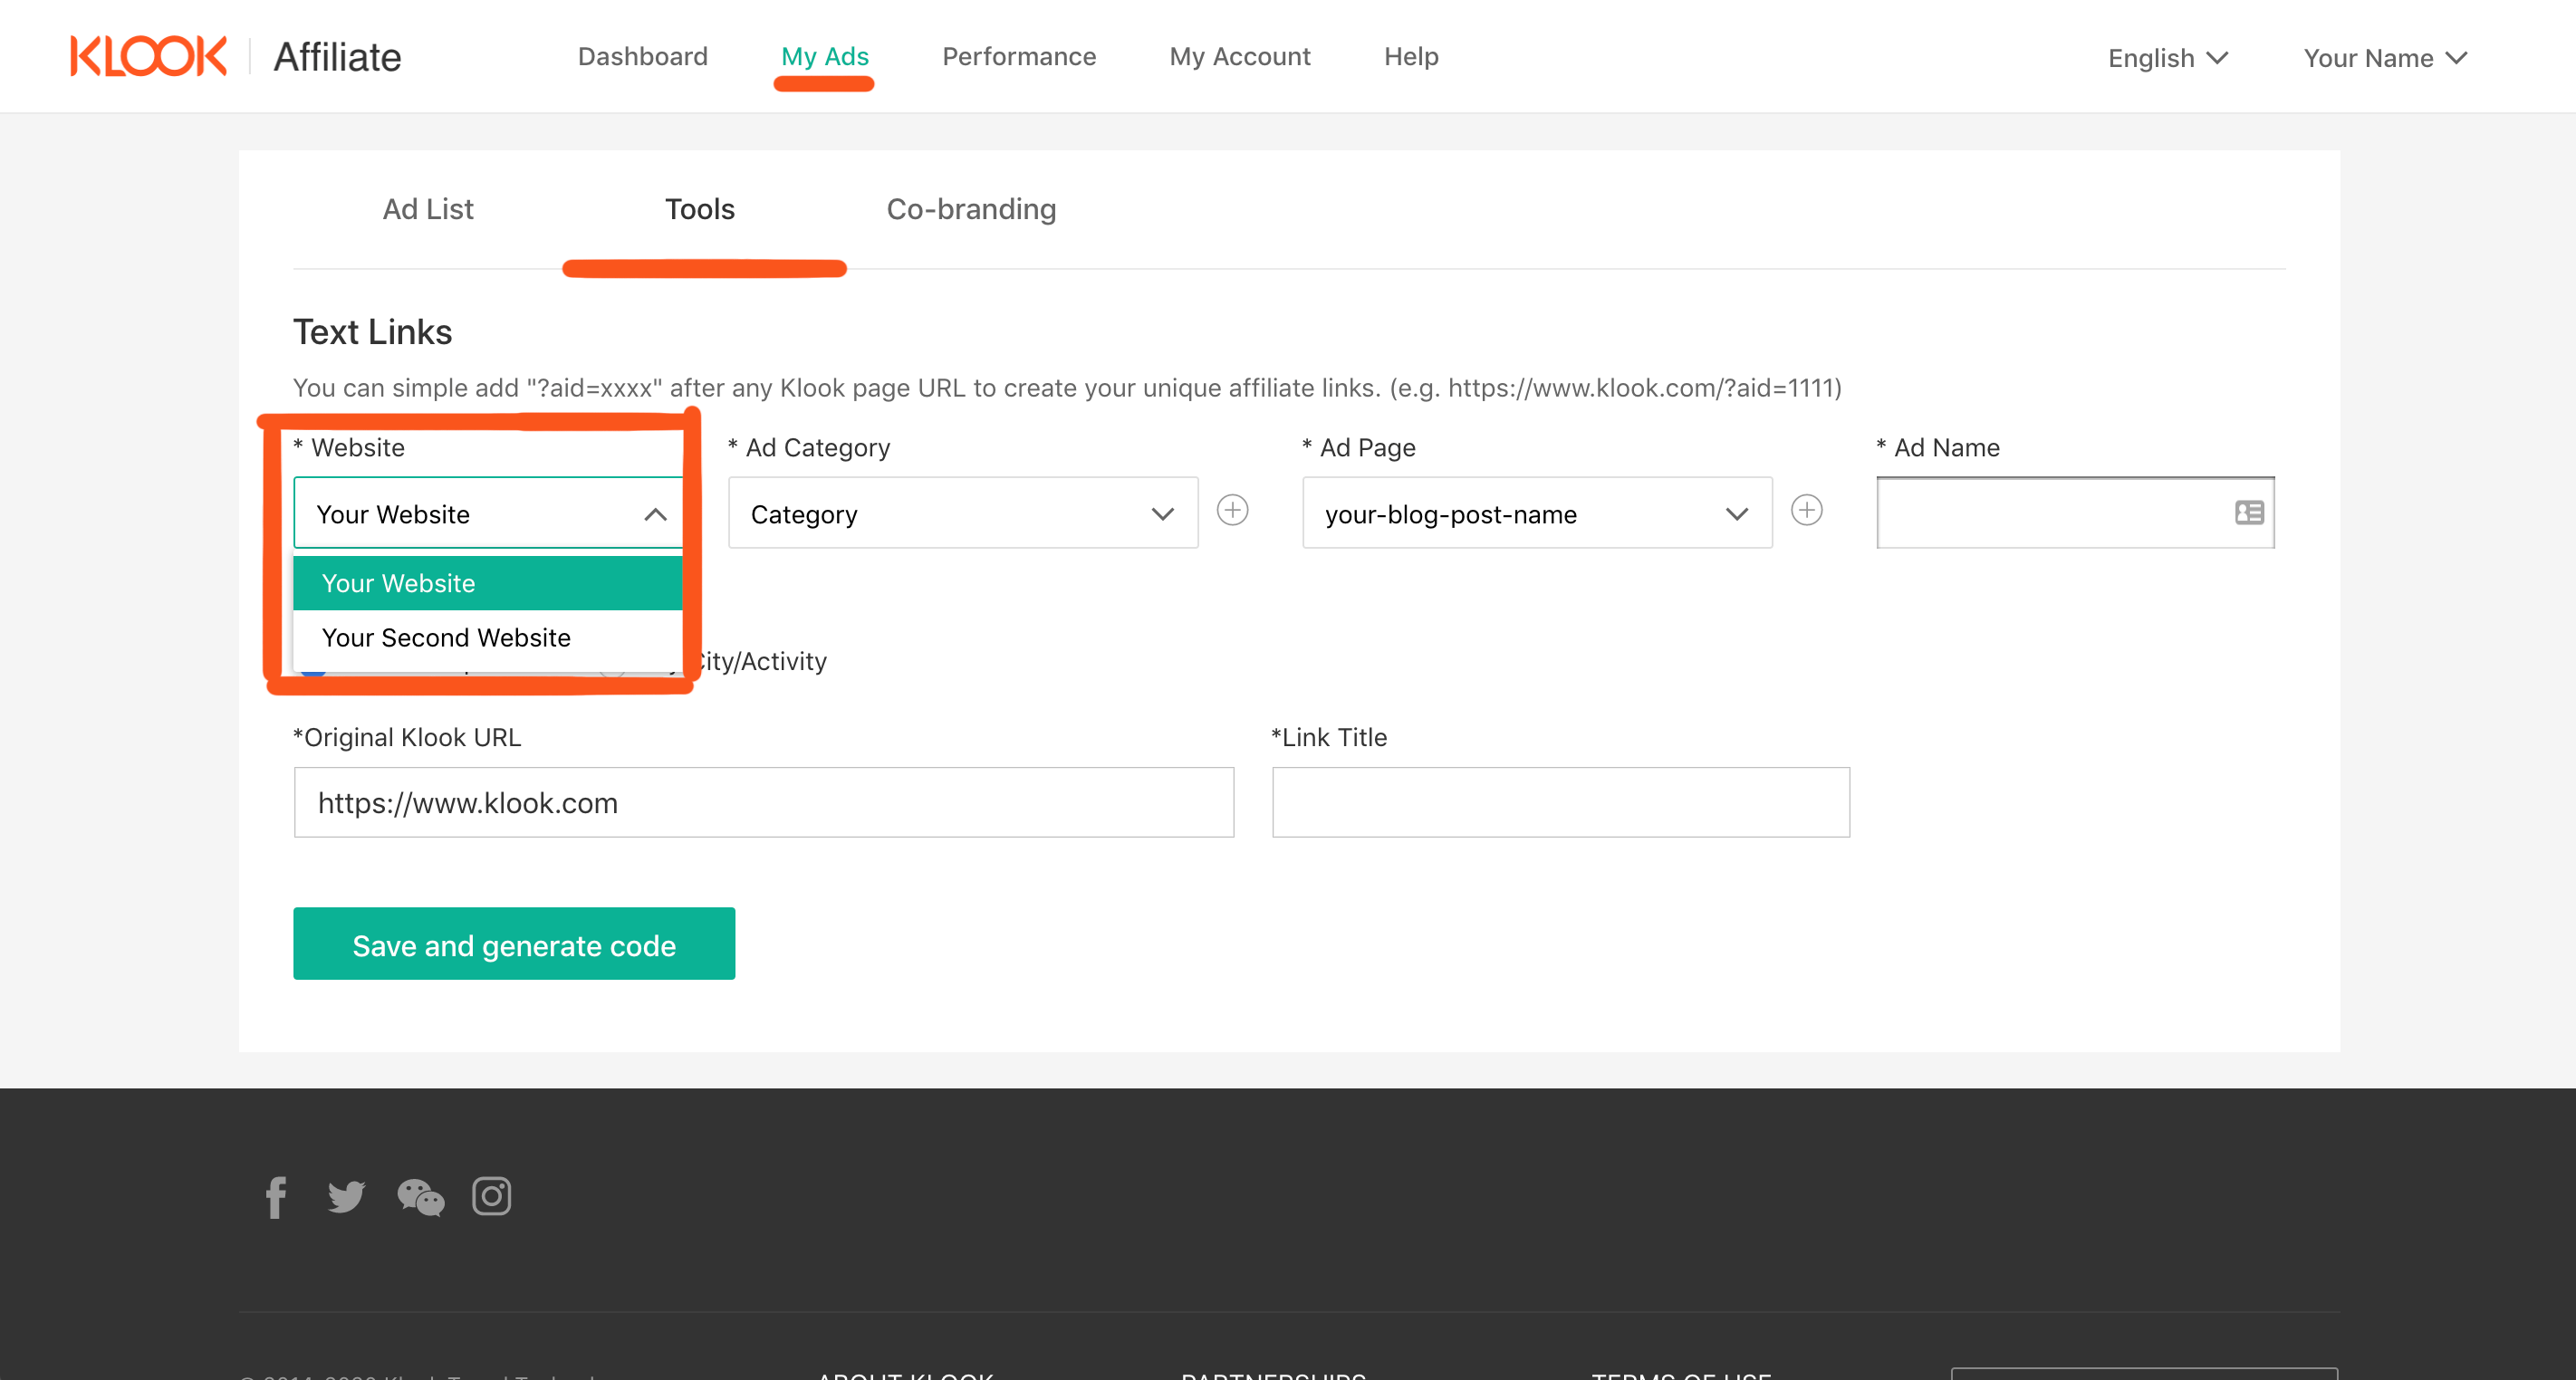The height and width of the screenshot is (1380, 2576).
Task: Select Your Second Website option
Action: pos(488,638)
